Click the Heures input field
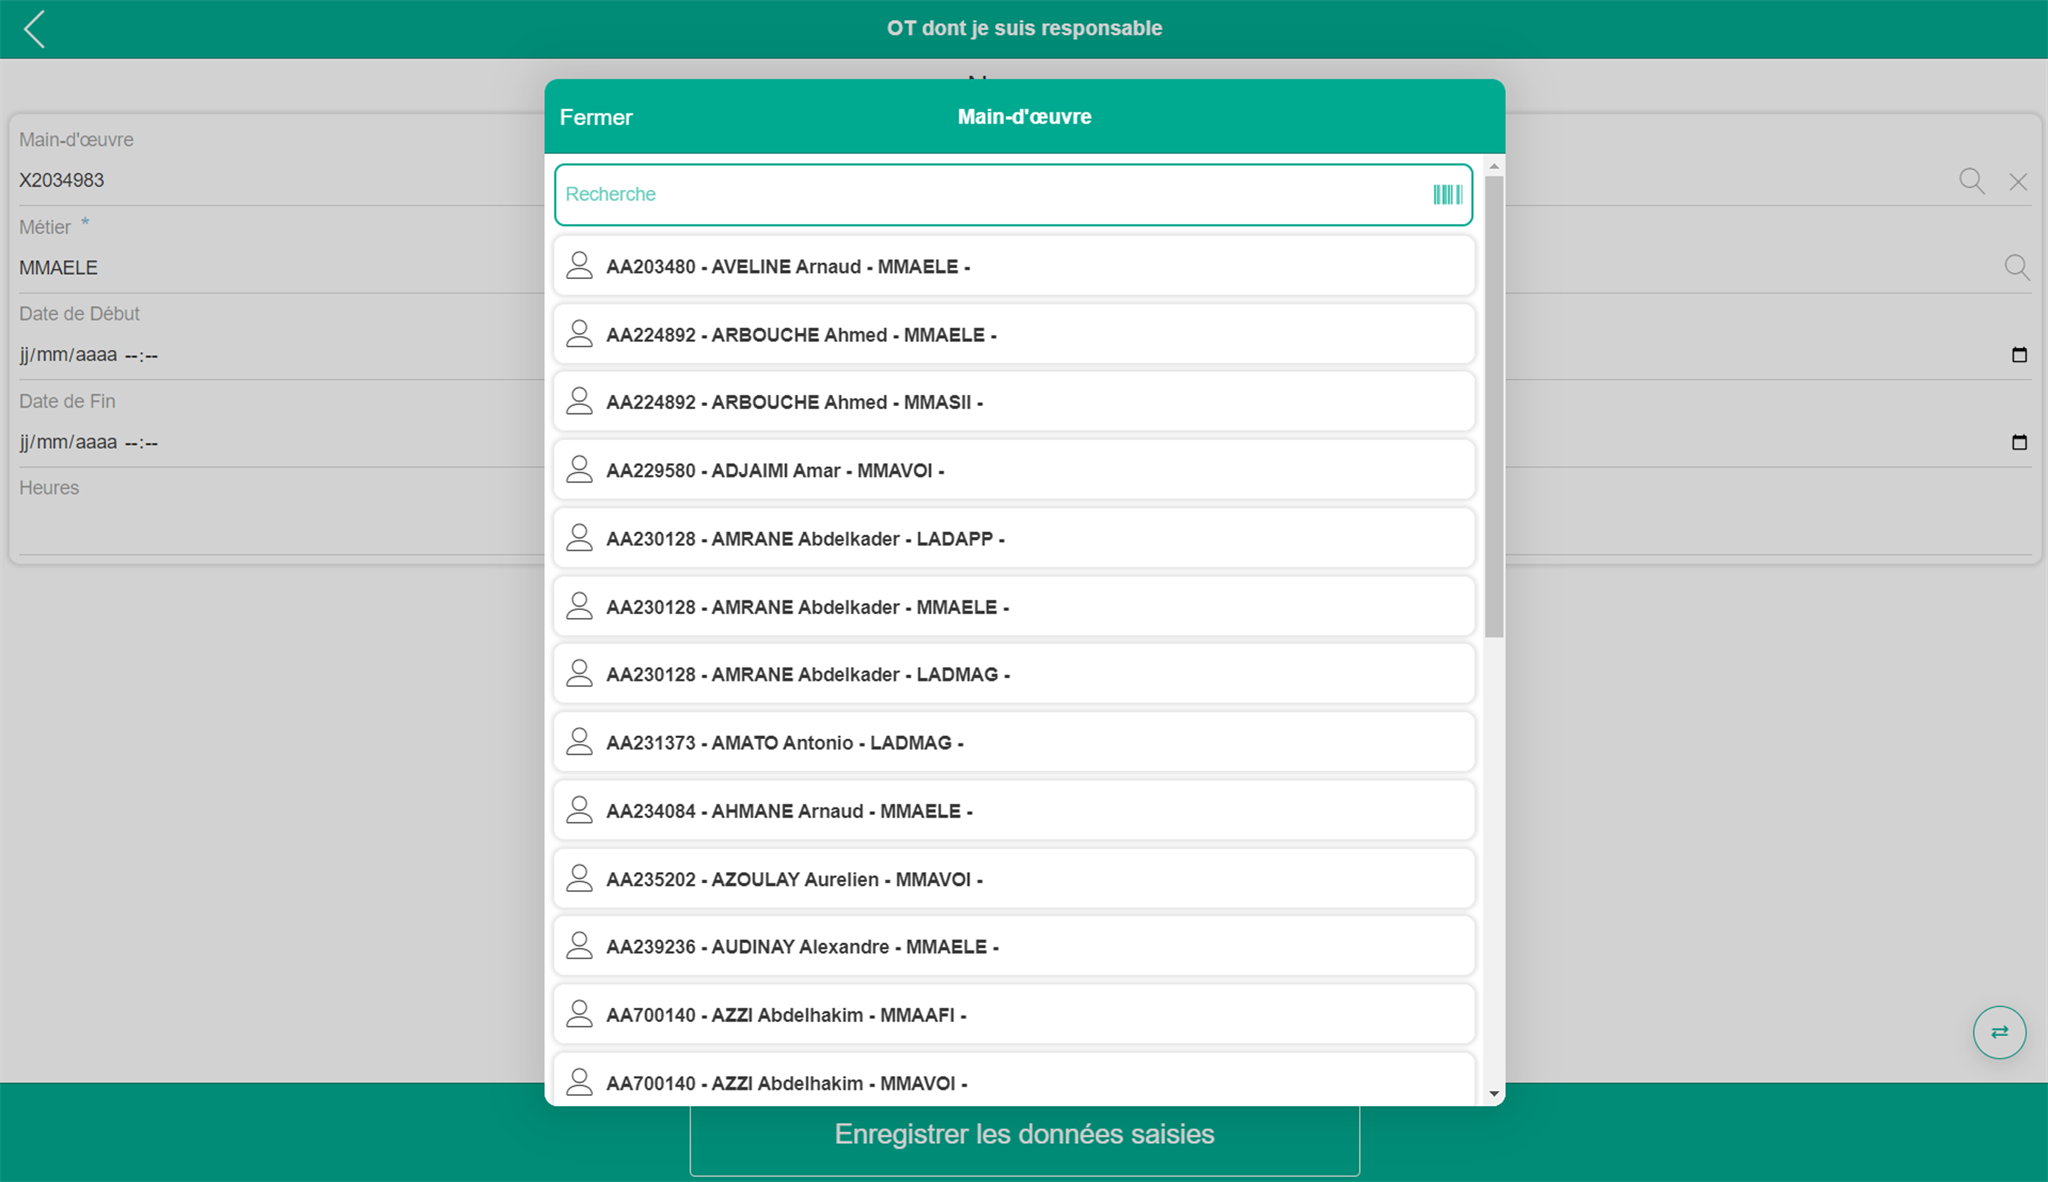 (x=270, y=529)
